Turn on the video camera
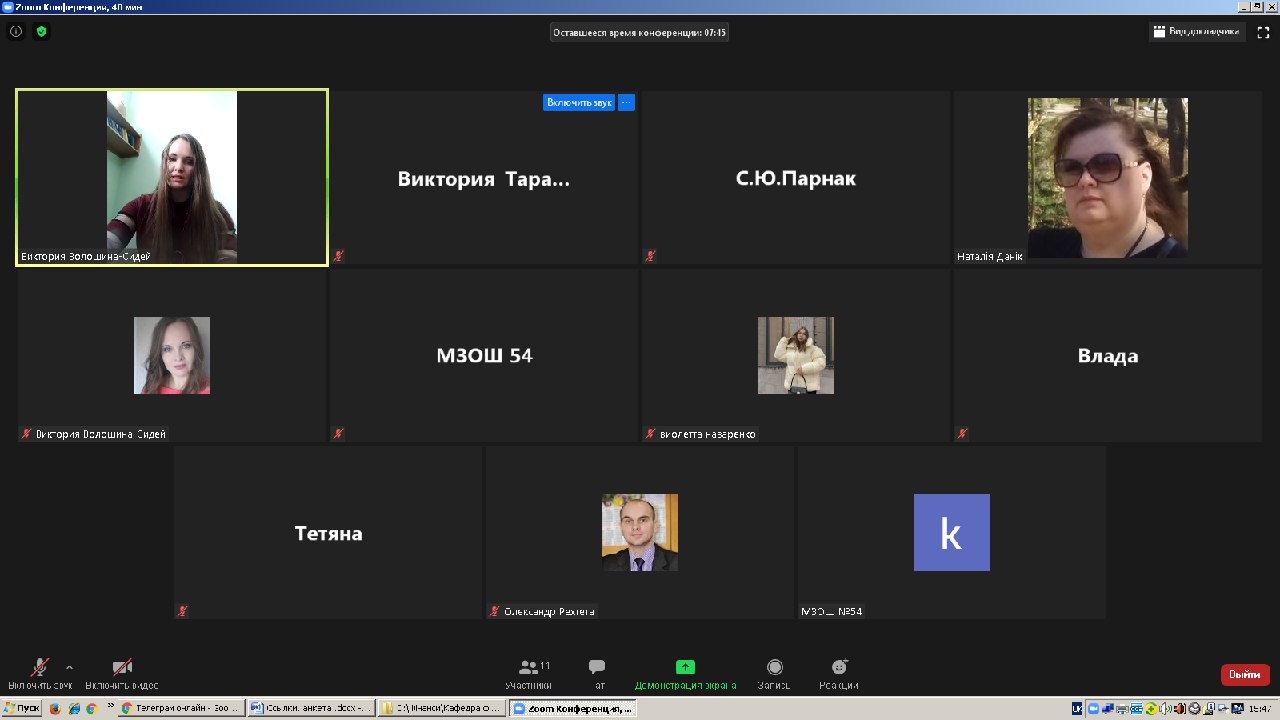Viewport: 1280px width, 720px height. 122,674
